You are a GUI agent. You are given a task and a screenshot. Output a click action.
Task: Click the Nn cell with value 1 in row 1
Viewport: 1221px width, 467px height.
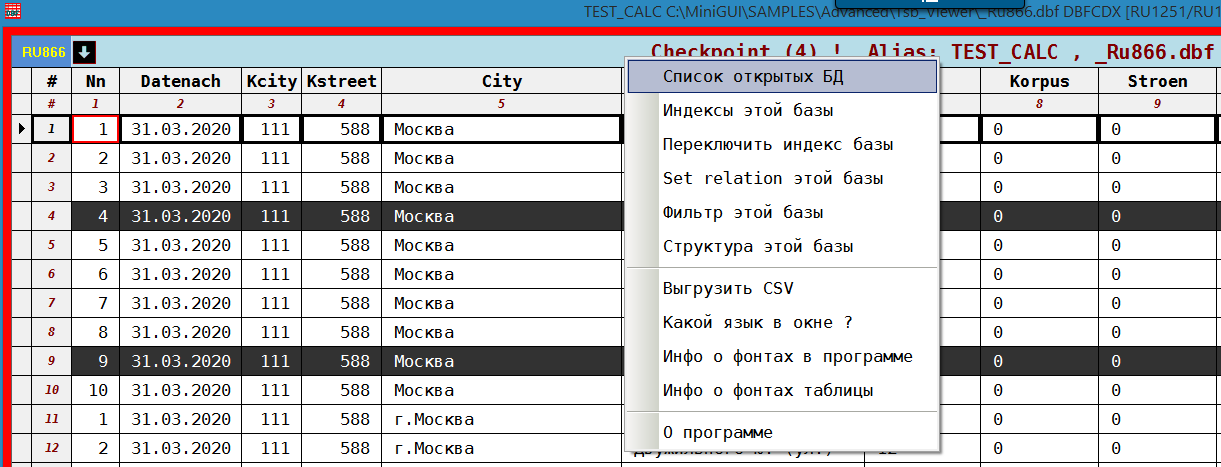pyautogui.click(x=96, y=129)
